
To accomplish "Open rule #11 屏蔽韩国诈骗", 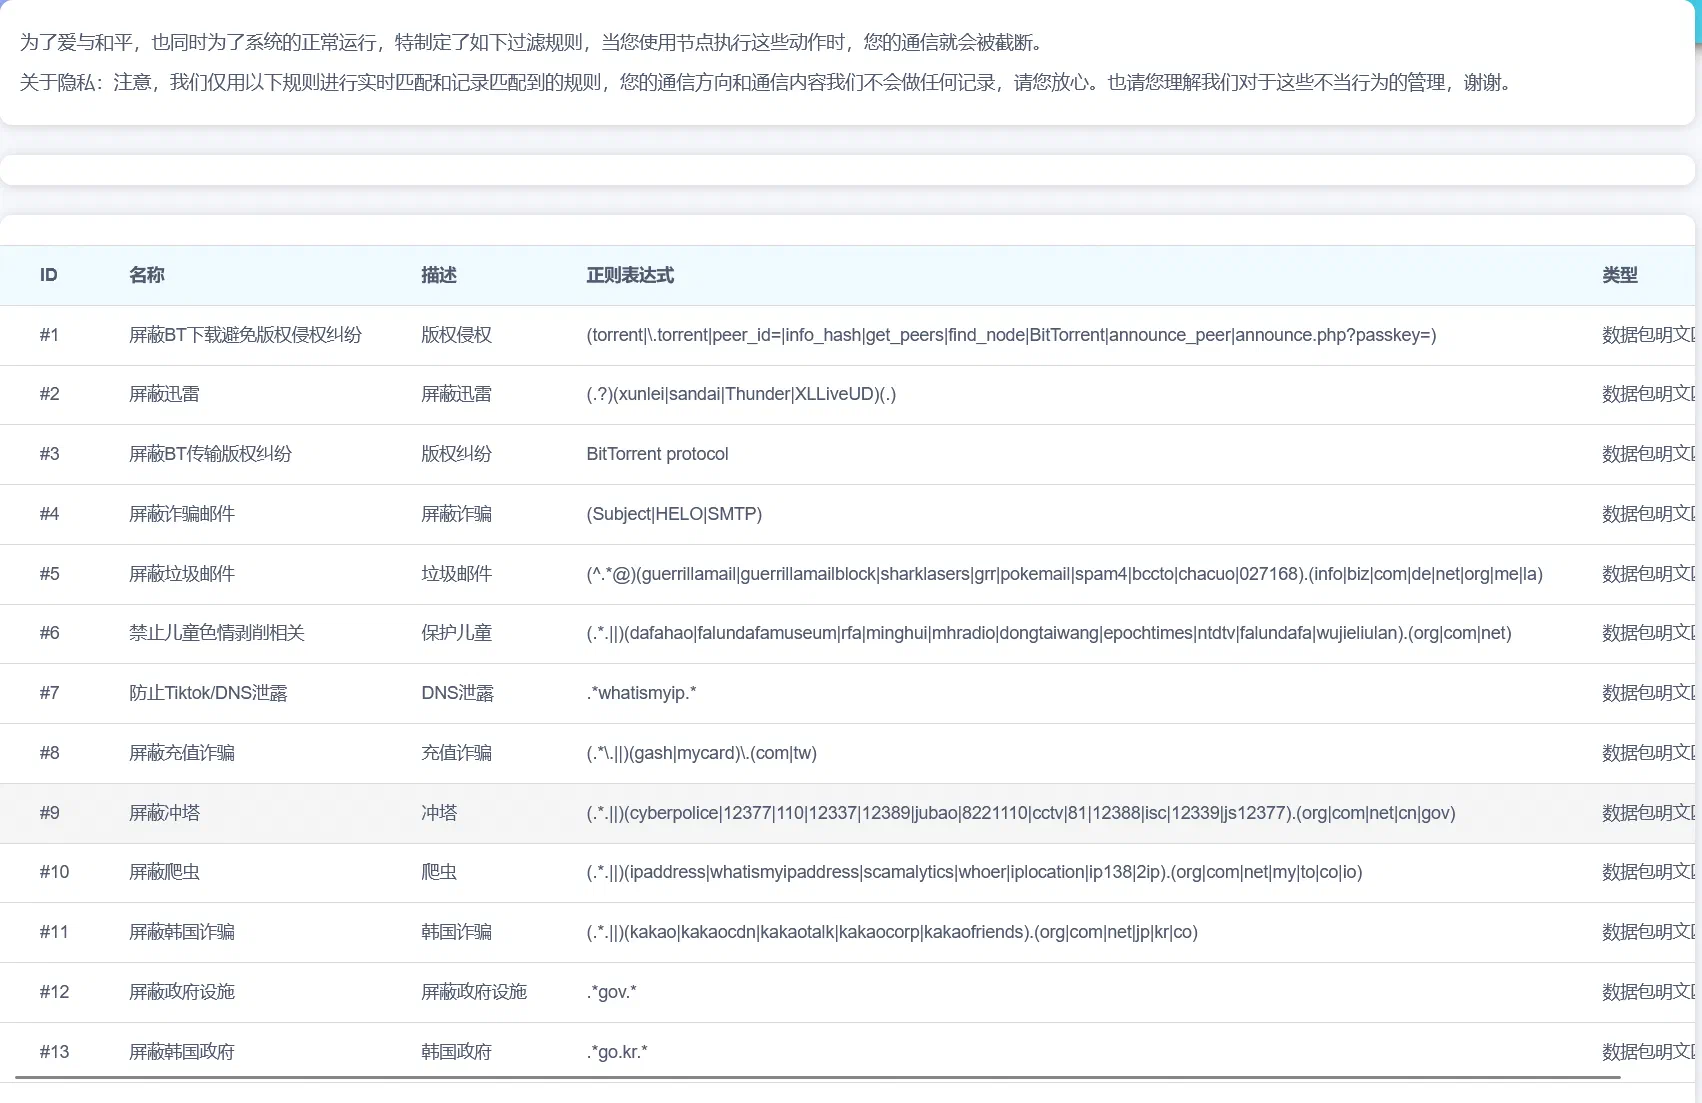I will [x=181, y=932].
